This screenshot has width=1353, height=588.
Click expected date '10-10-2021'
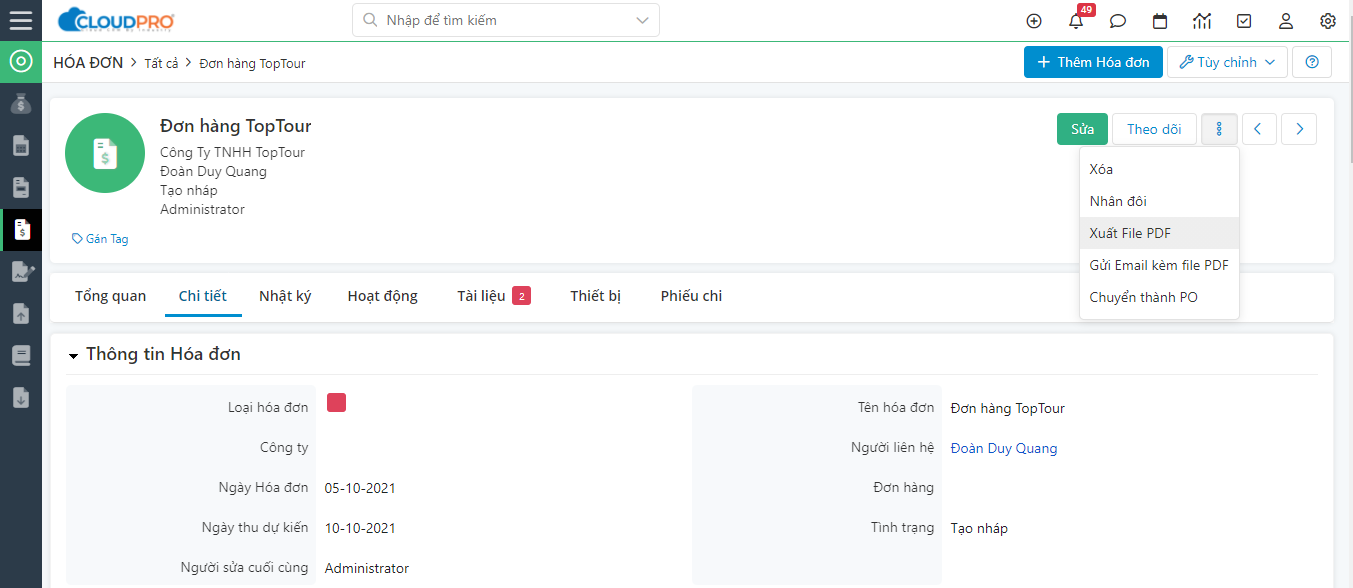360,528
